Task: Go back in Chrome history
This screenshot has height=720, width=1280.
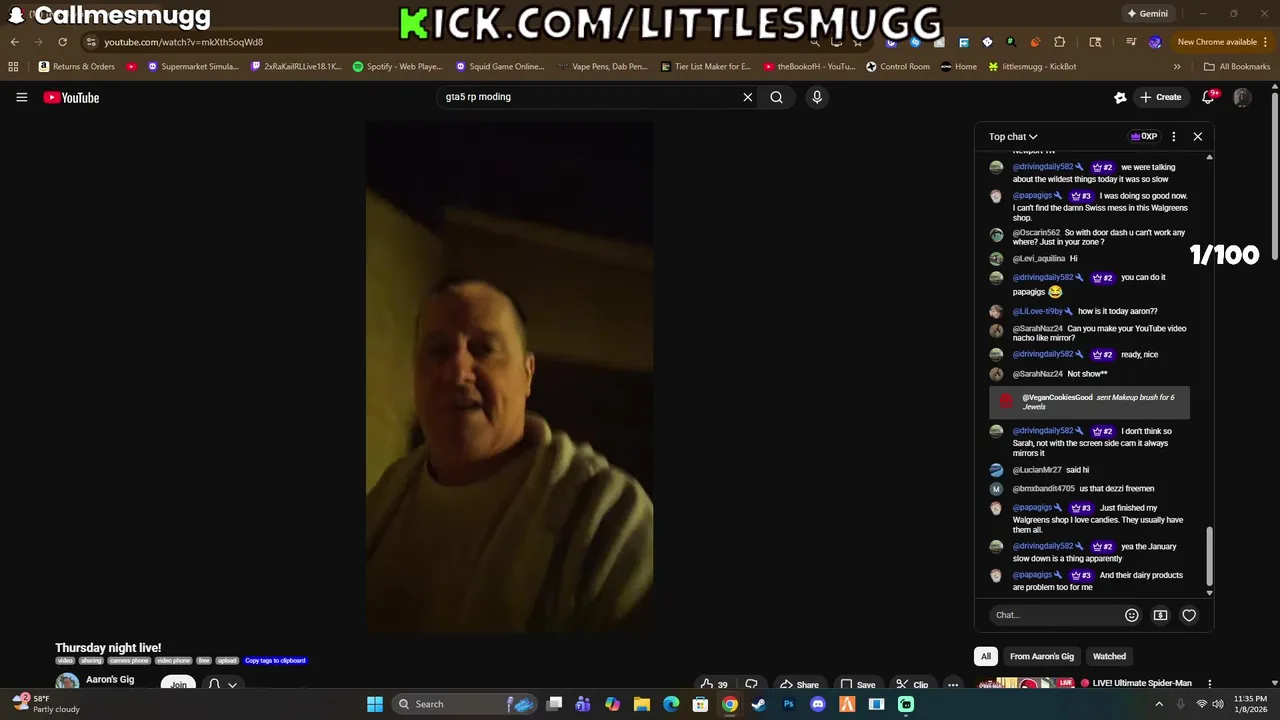Action: click(x=15, y=42)
